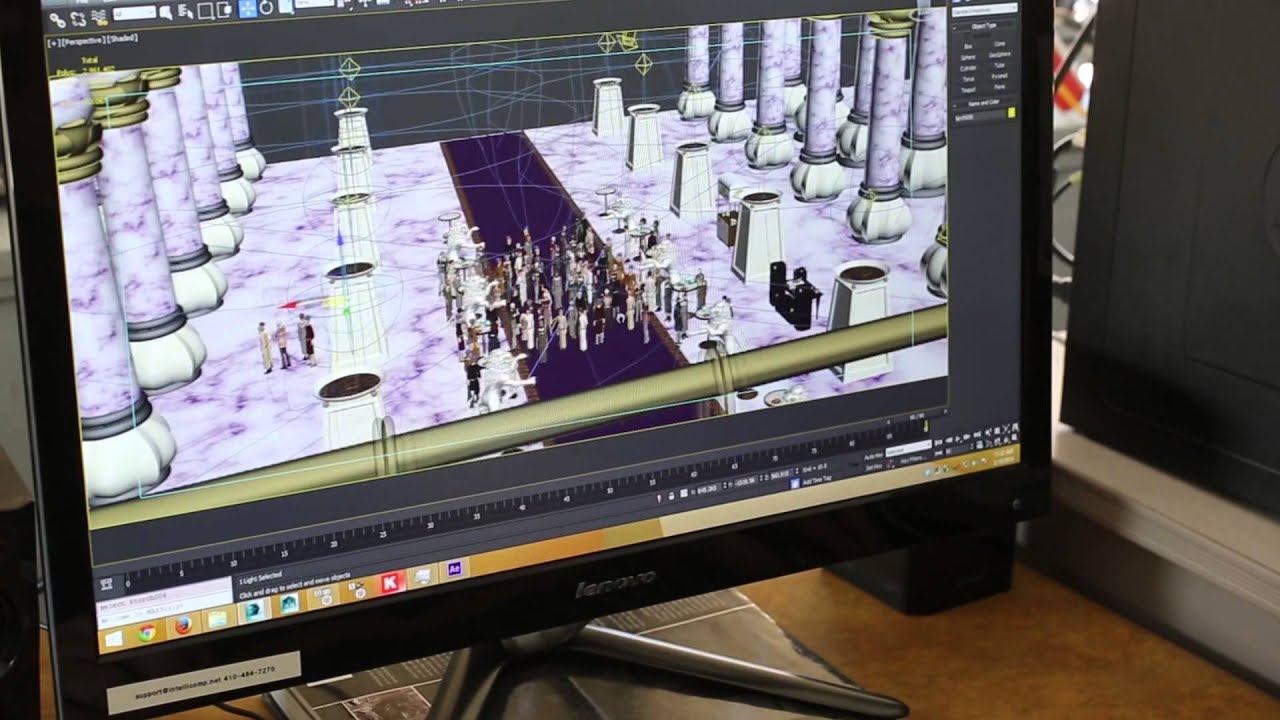Image resolution: width=1280 pixels, height=720 pixels.
Task: Open the selection filter 'All' dropdown
Action: pyautogui.click(x=134, y=13)
